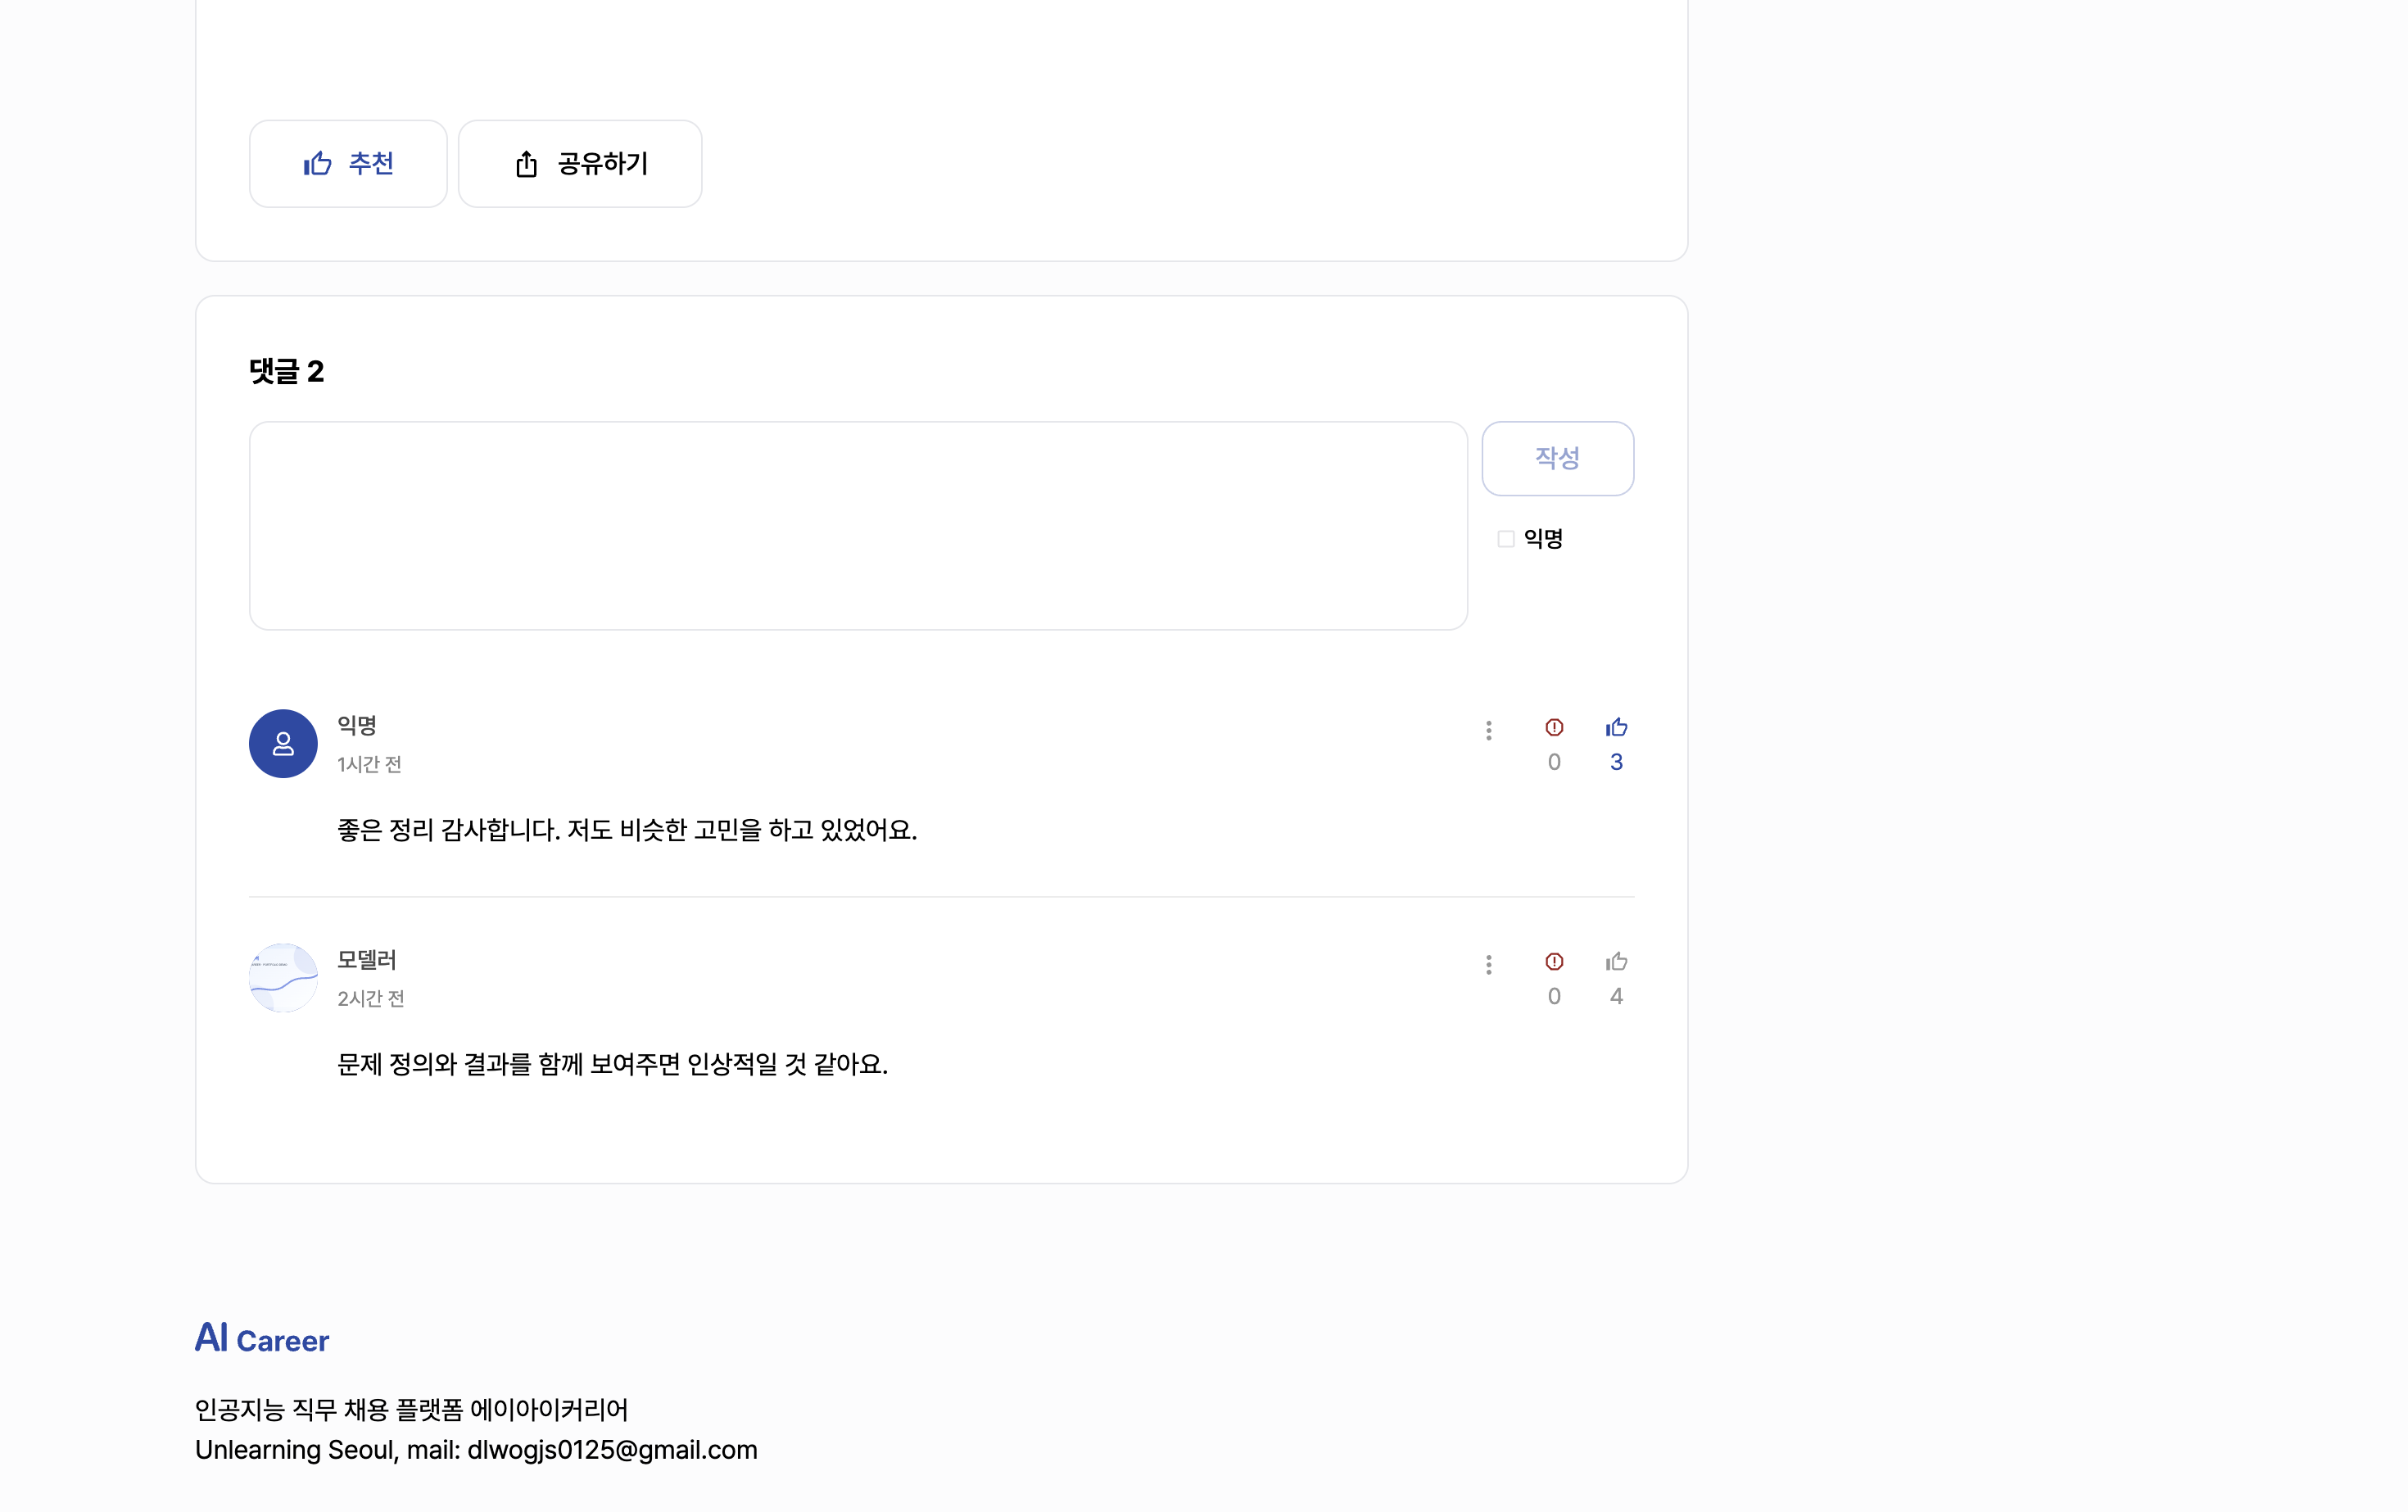
Task: Click like count 4 on 모델러 comment
Action: 1616,996
